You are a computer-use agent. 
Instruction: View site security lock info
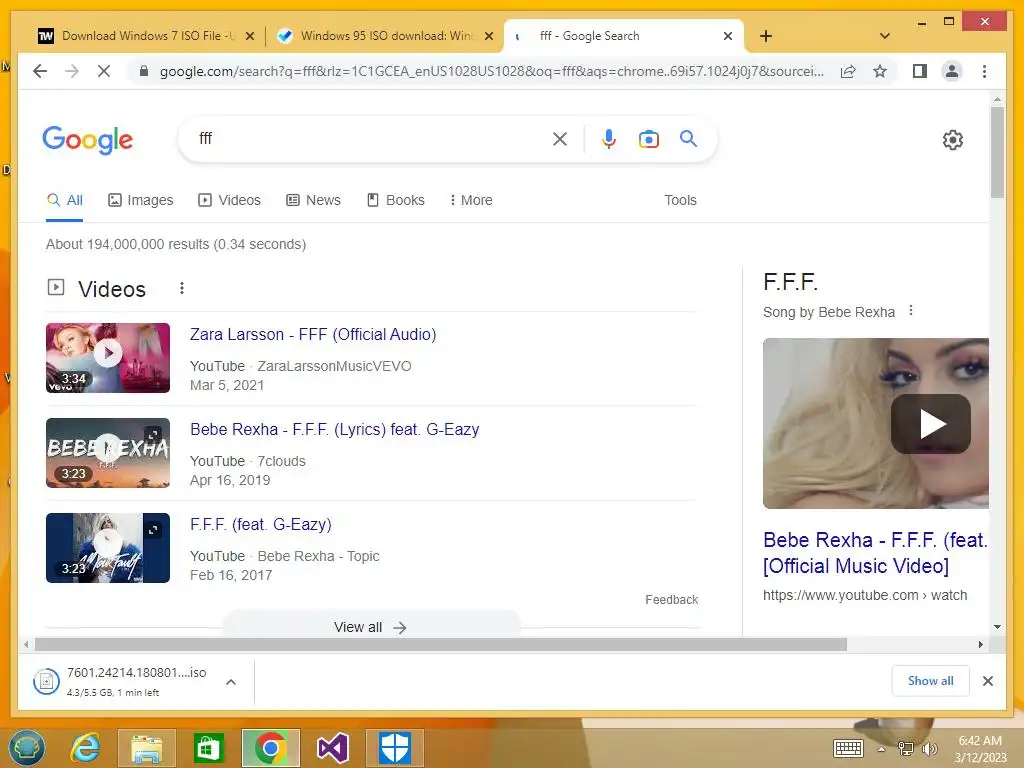[144, 71]
